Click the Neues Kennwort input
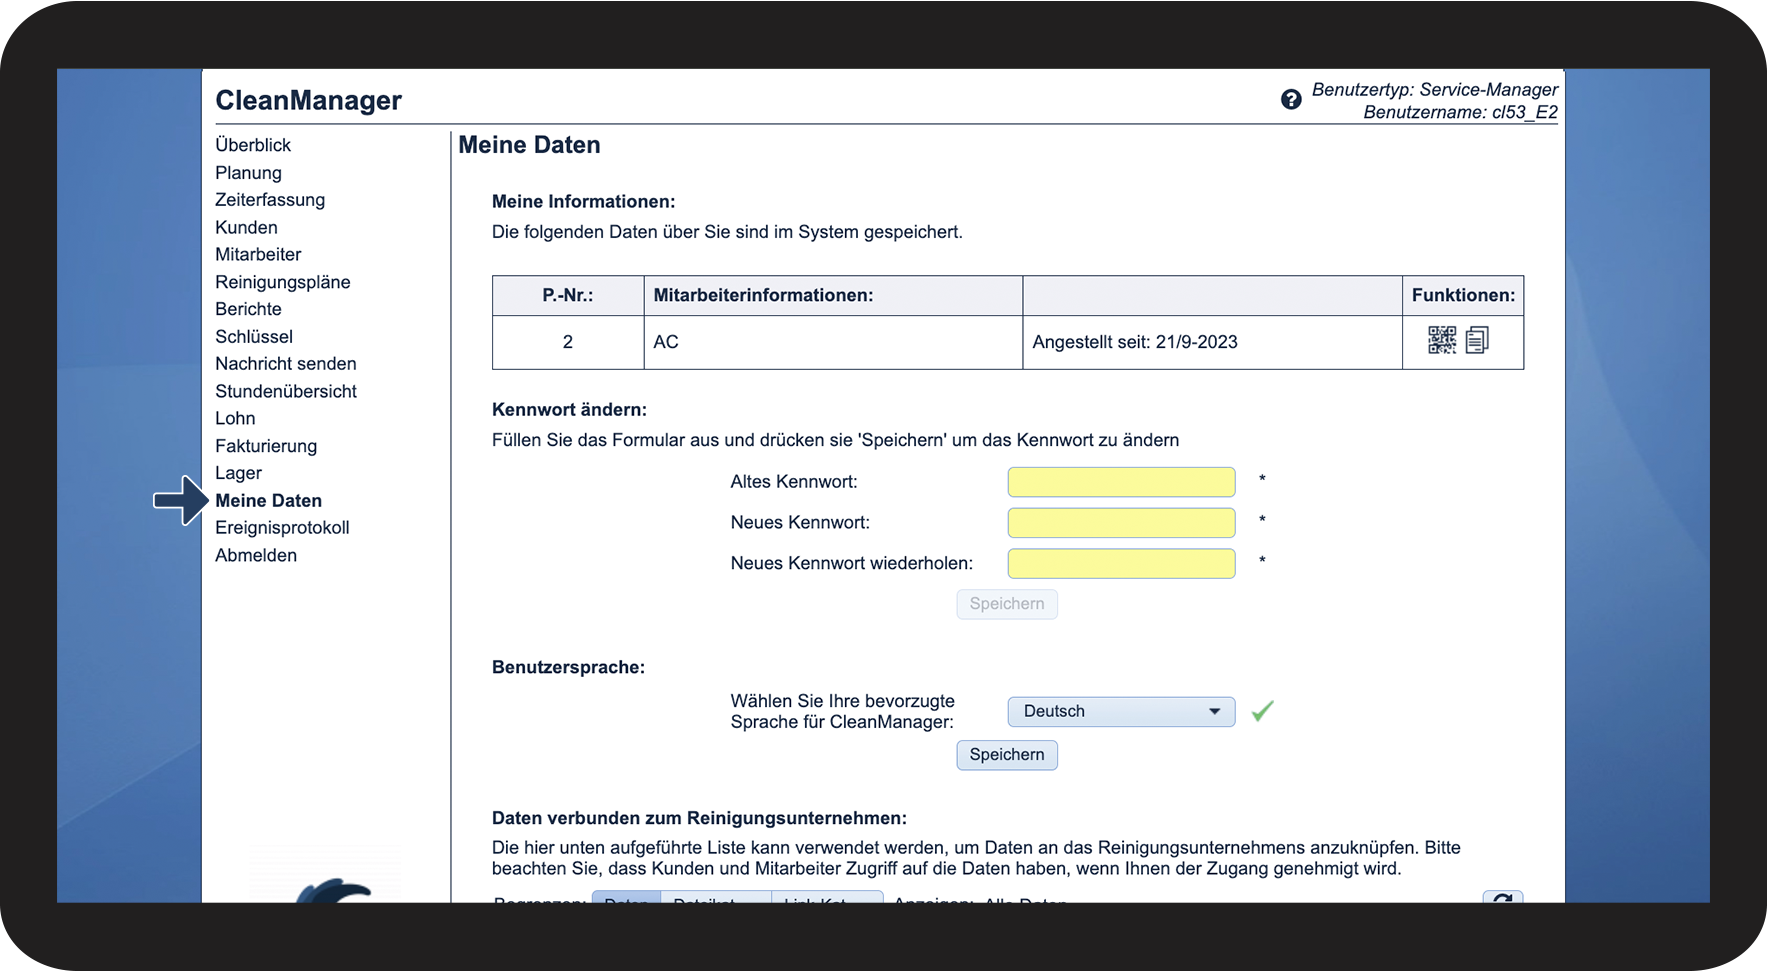Screen dimensions: 1767x971 coord(1120,523)
